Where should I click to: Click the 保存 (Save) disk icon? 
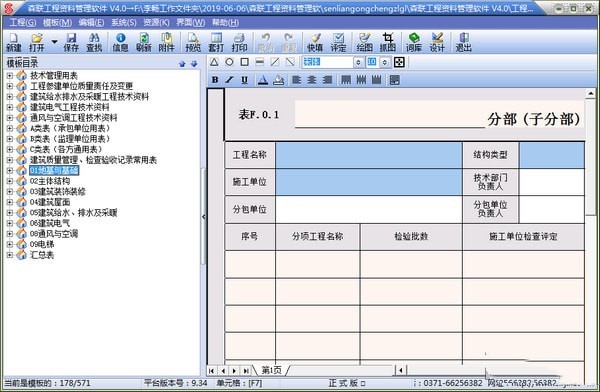71,42
